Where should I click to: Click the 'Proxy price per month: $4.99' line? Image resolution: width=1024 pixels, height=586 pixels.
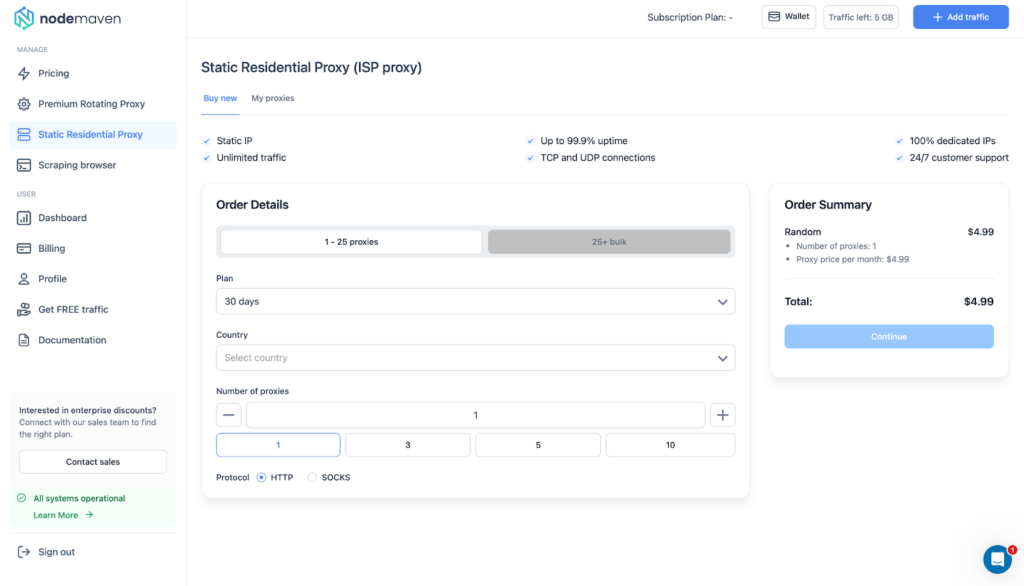click(852, 259)
